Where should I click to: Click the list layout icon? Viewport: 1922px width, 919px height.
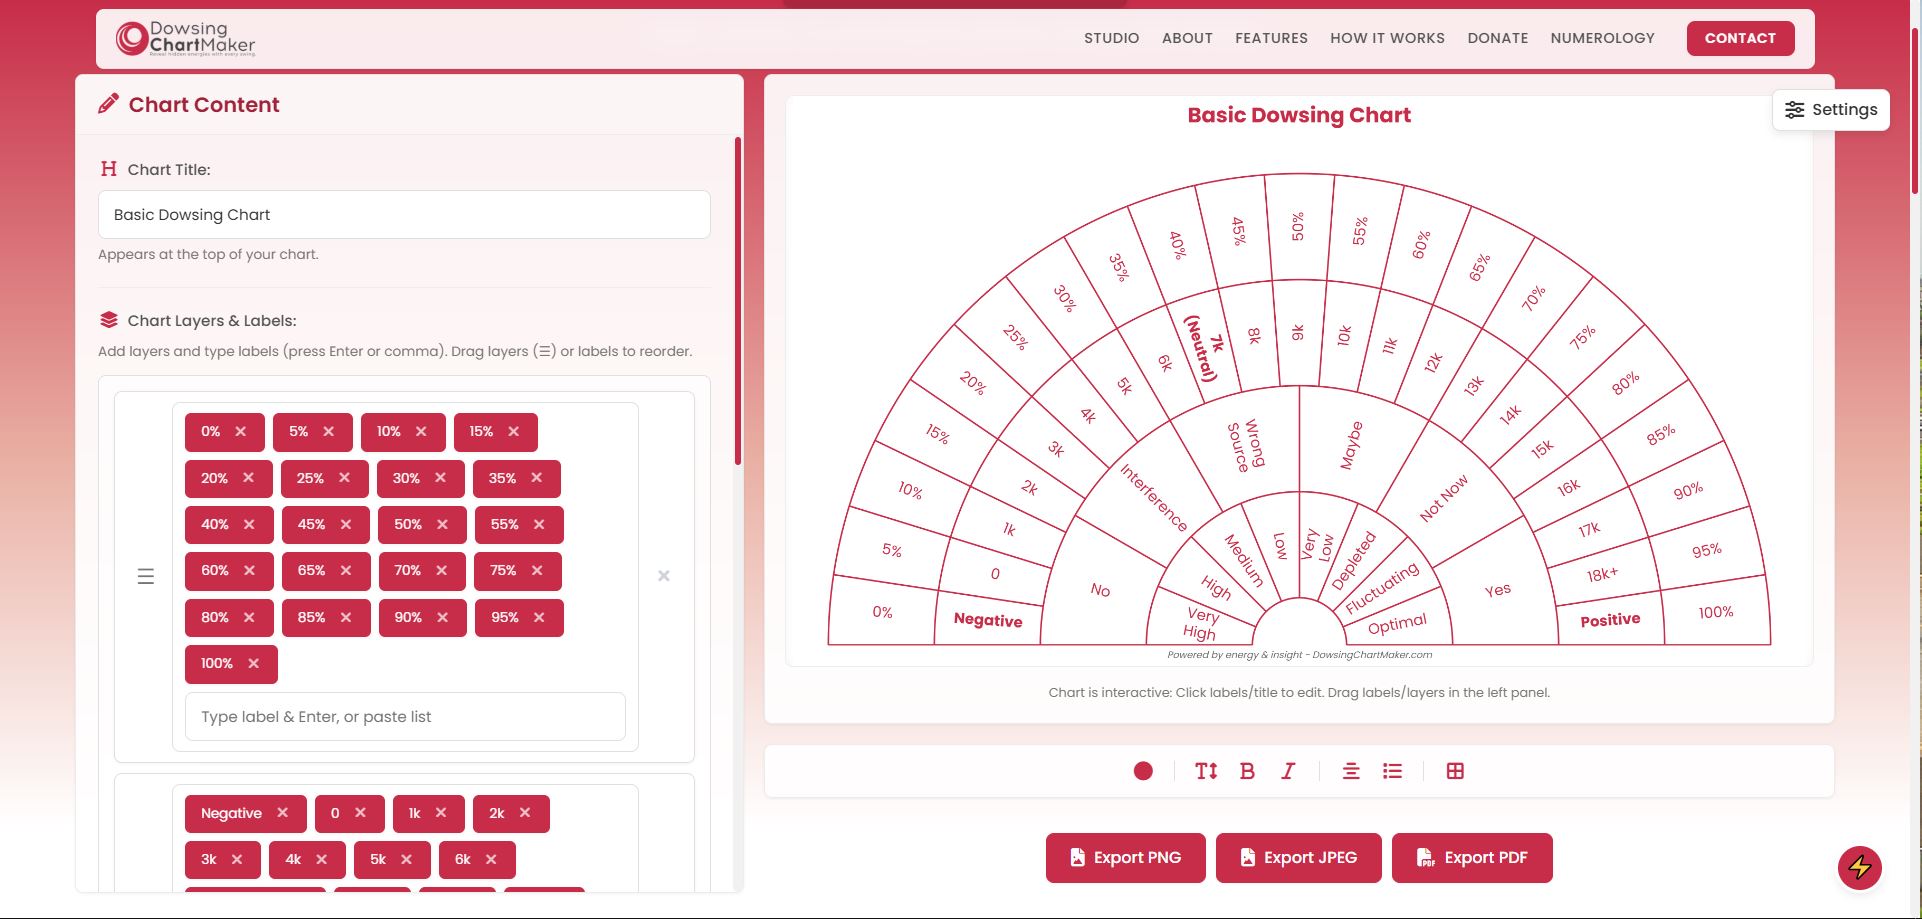[1392, 771]
